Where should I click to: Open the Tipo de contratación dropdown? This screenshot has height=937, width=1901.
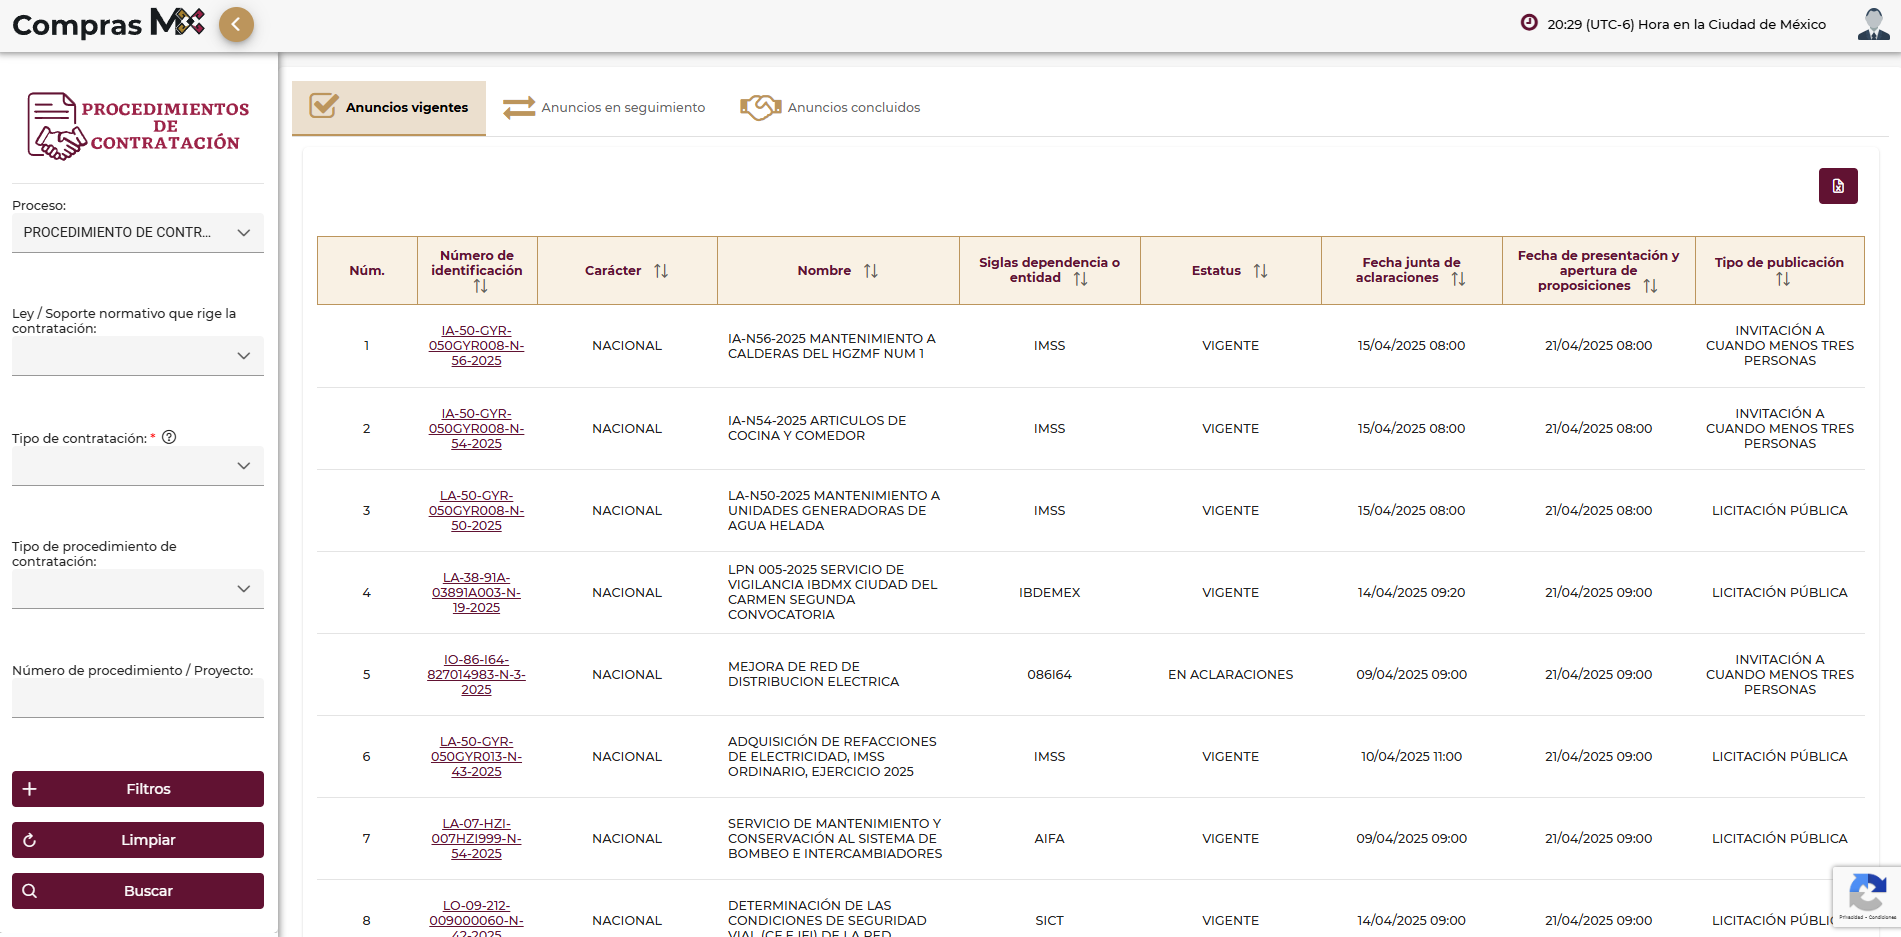coord(138,466)
